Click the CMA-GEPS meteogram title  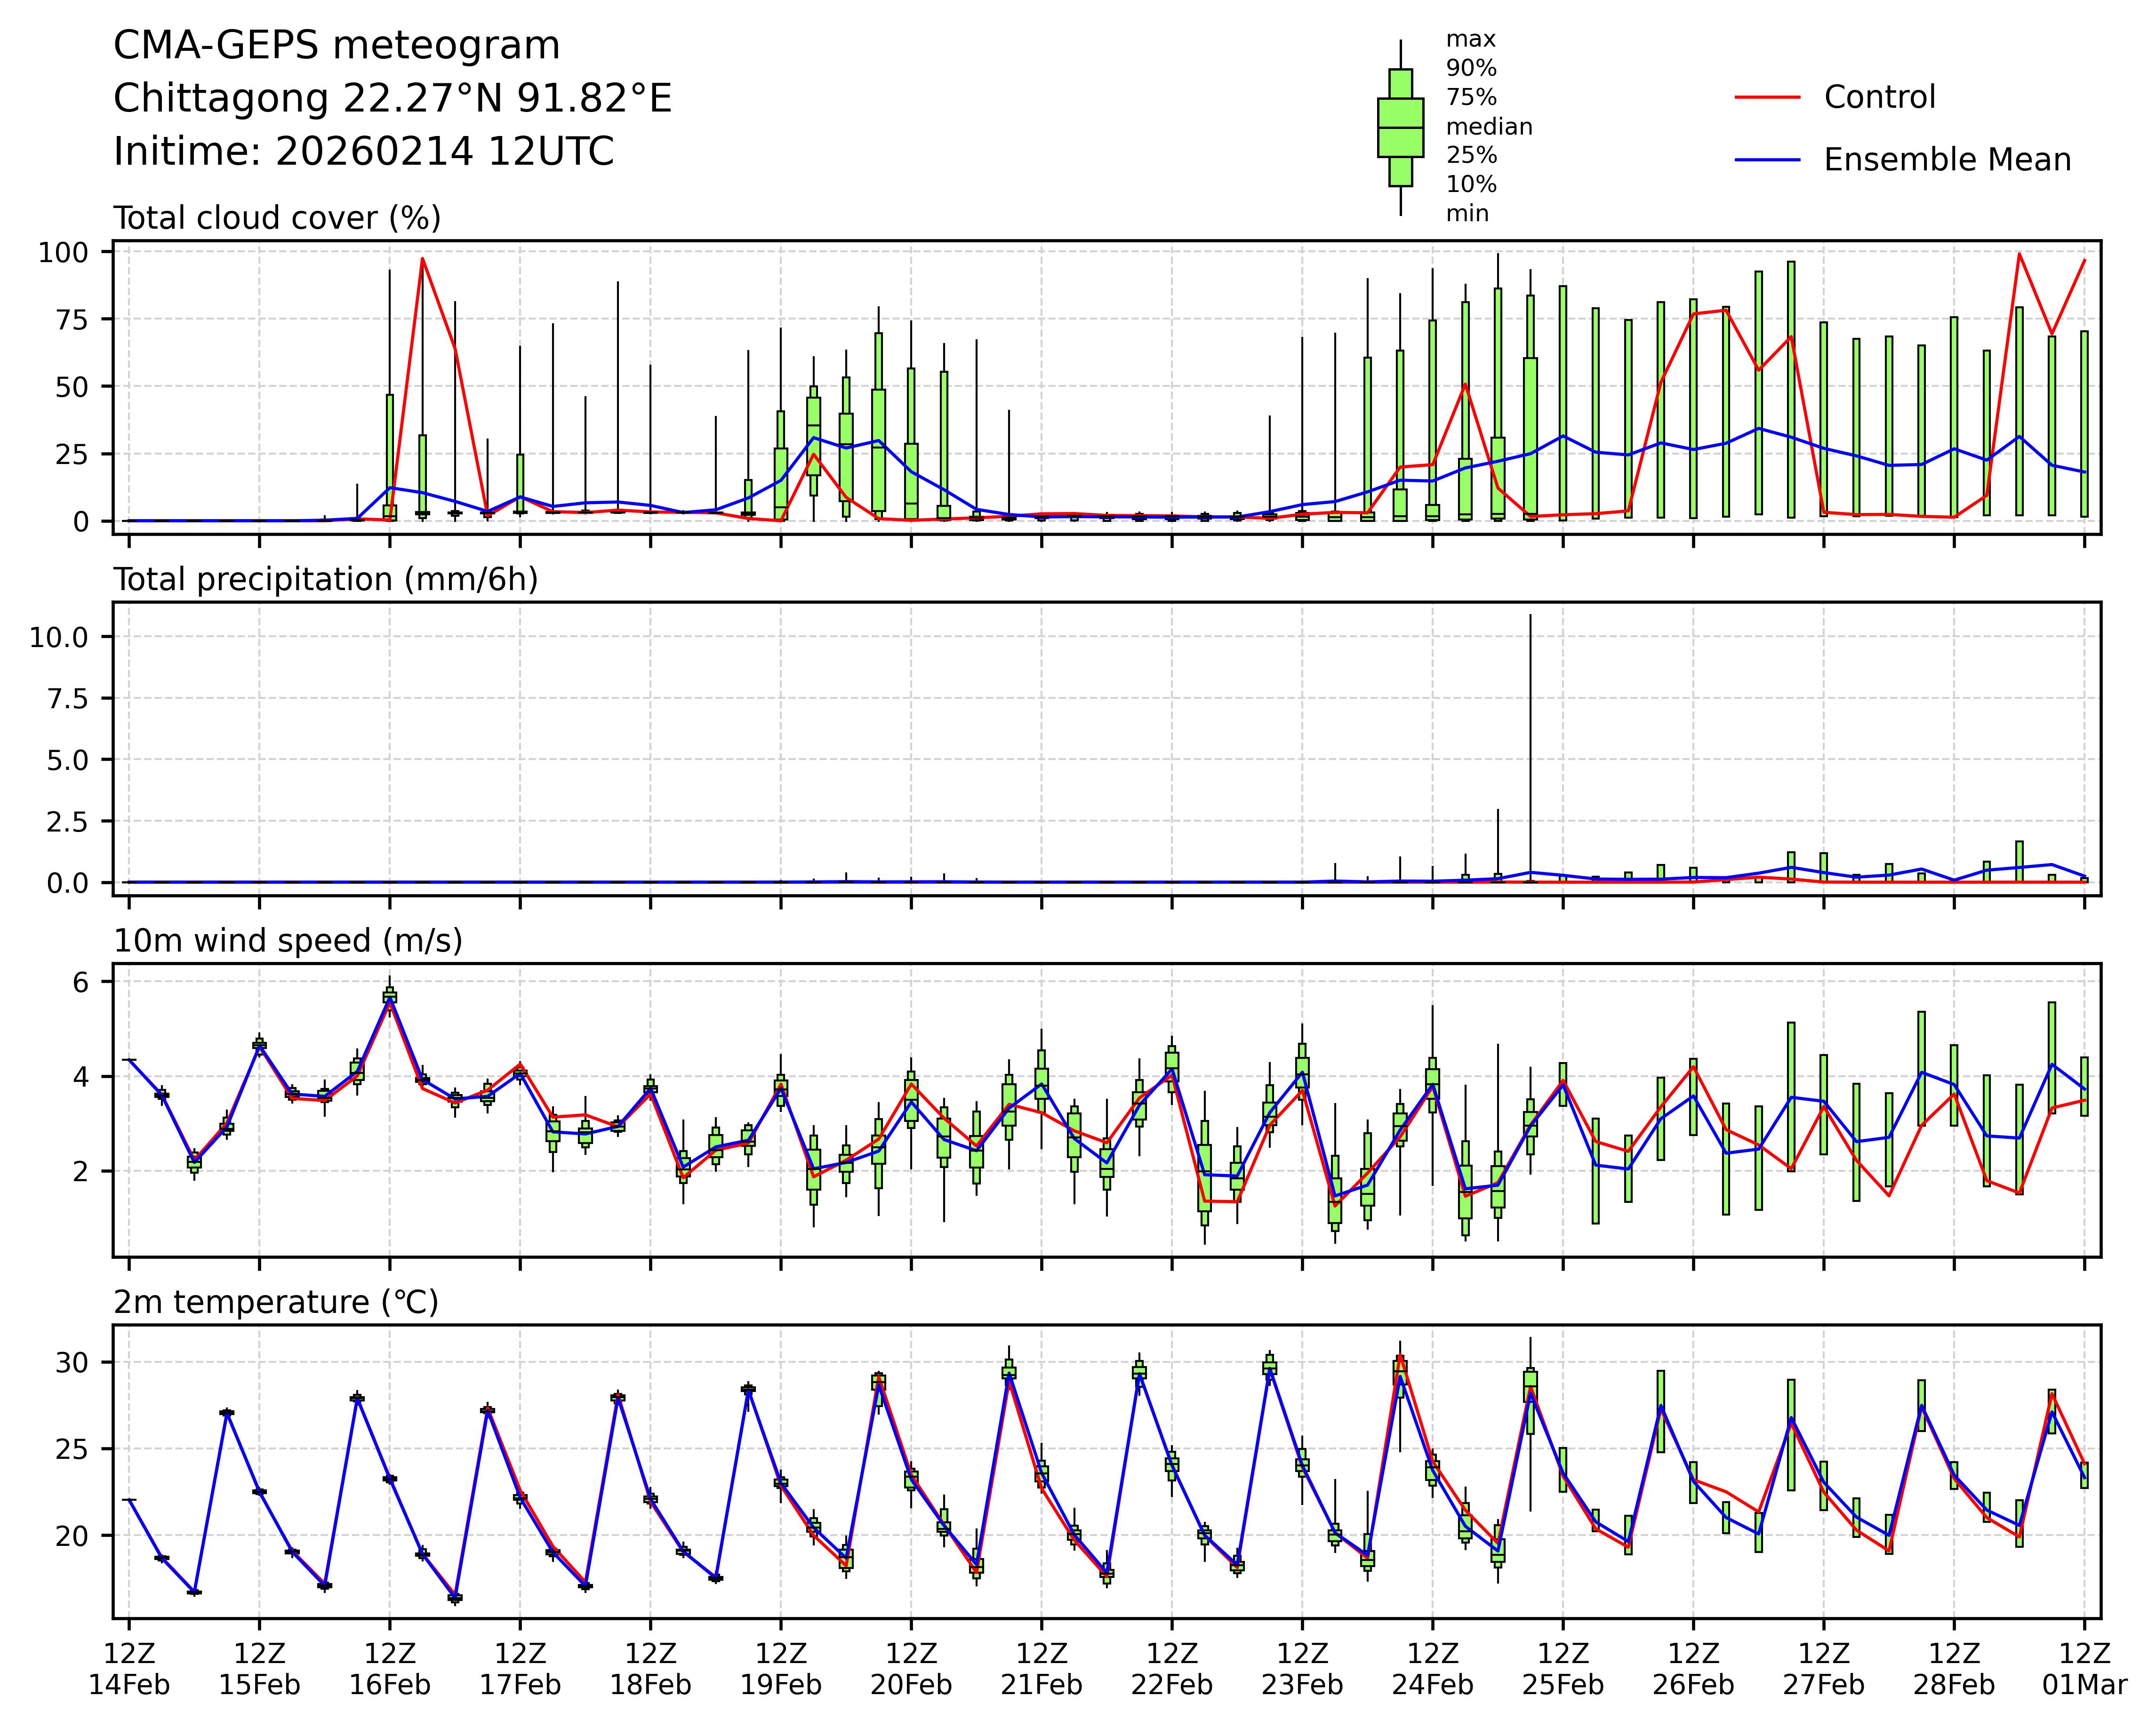coord(336,46)
